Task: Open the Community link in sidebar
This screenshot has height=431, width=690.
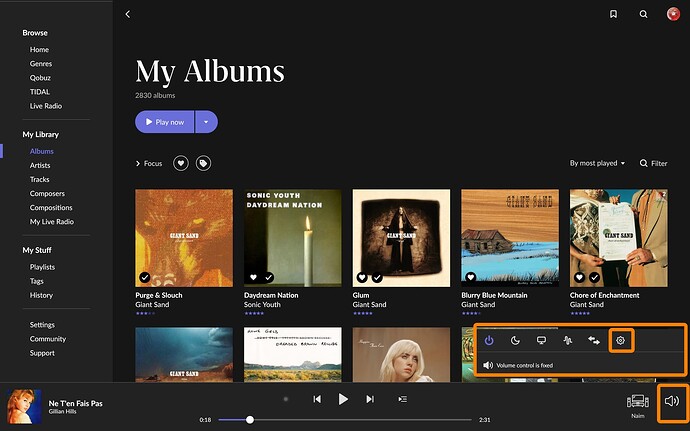Action: [x=48, y=339]
